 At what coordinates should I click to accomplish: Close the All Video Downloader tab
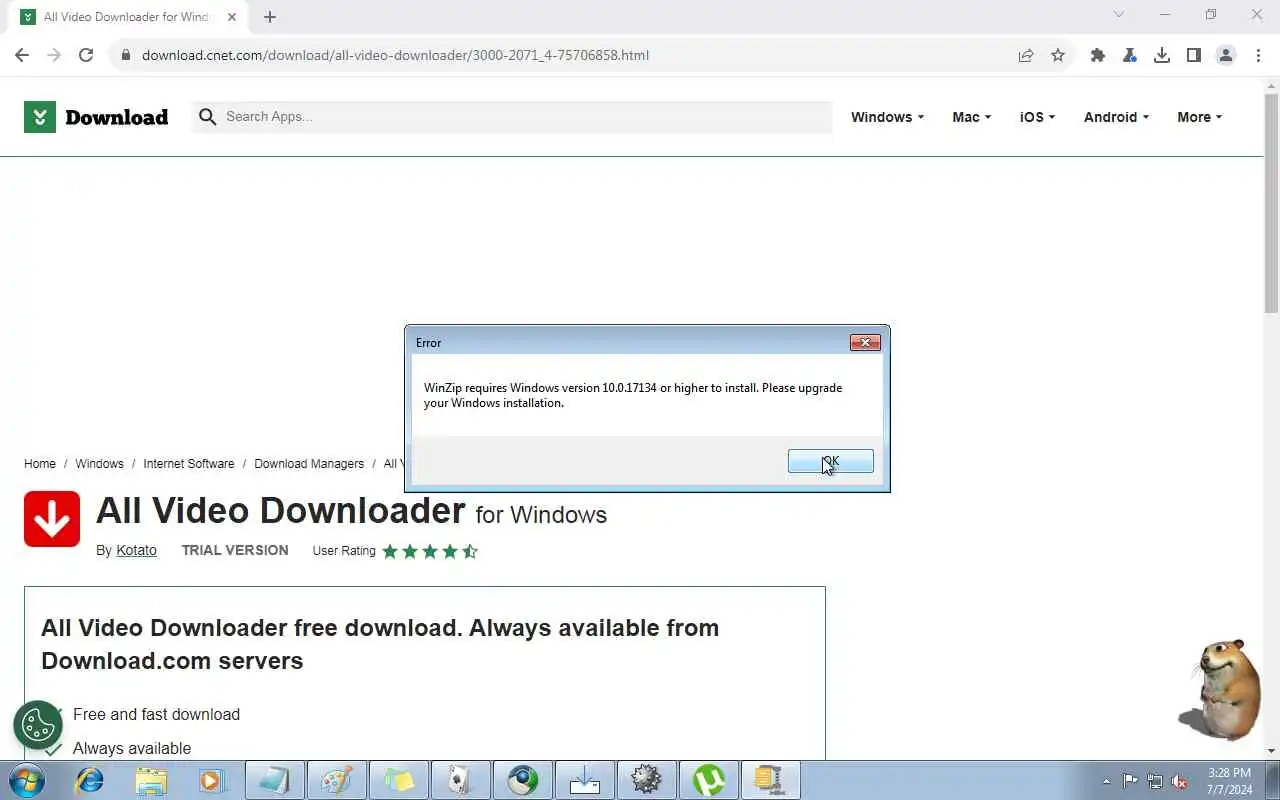pos(232,17)
